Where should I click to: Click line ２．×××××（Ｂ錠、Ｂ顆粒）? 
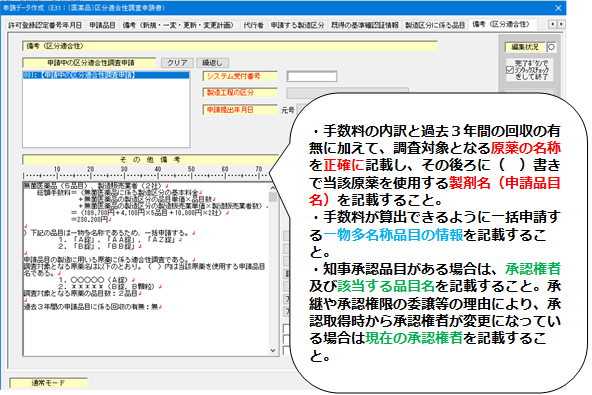tap(106, 287)
